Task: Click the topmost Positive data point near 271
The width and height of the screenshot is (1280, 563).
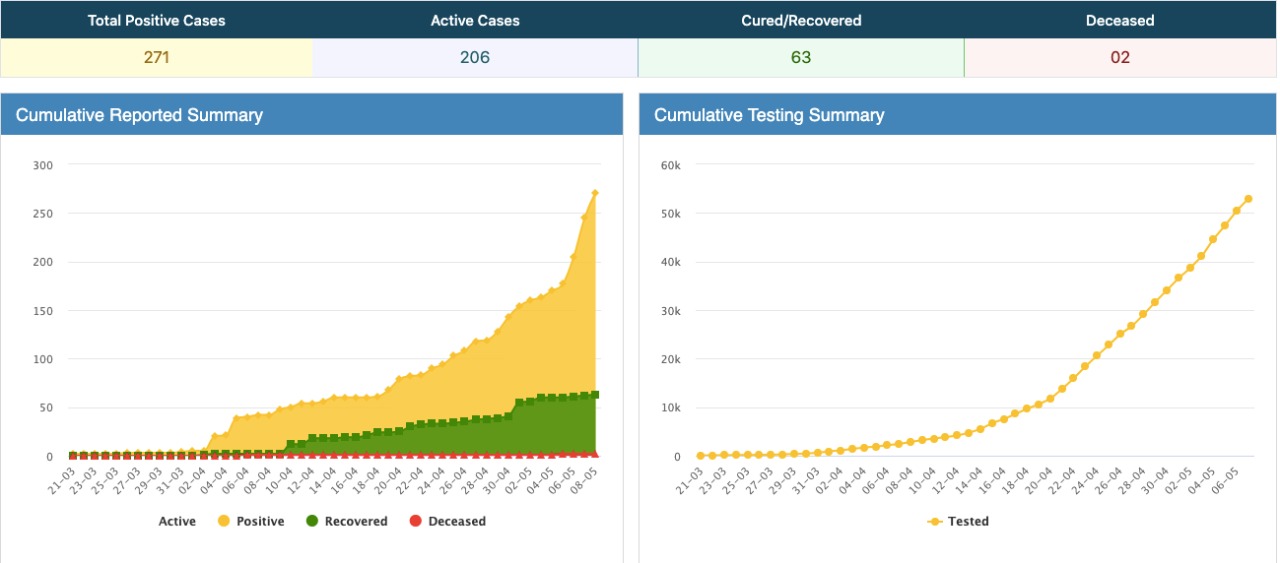Action: point(595,193)
